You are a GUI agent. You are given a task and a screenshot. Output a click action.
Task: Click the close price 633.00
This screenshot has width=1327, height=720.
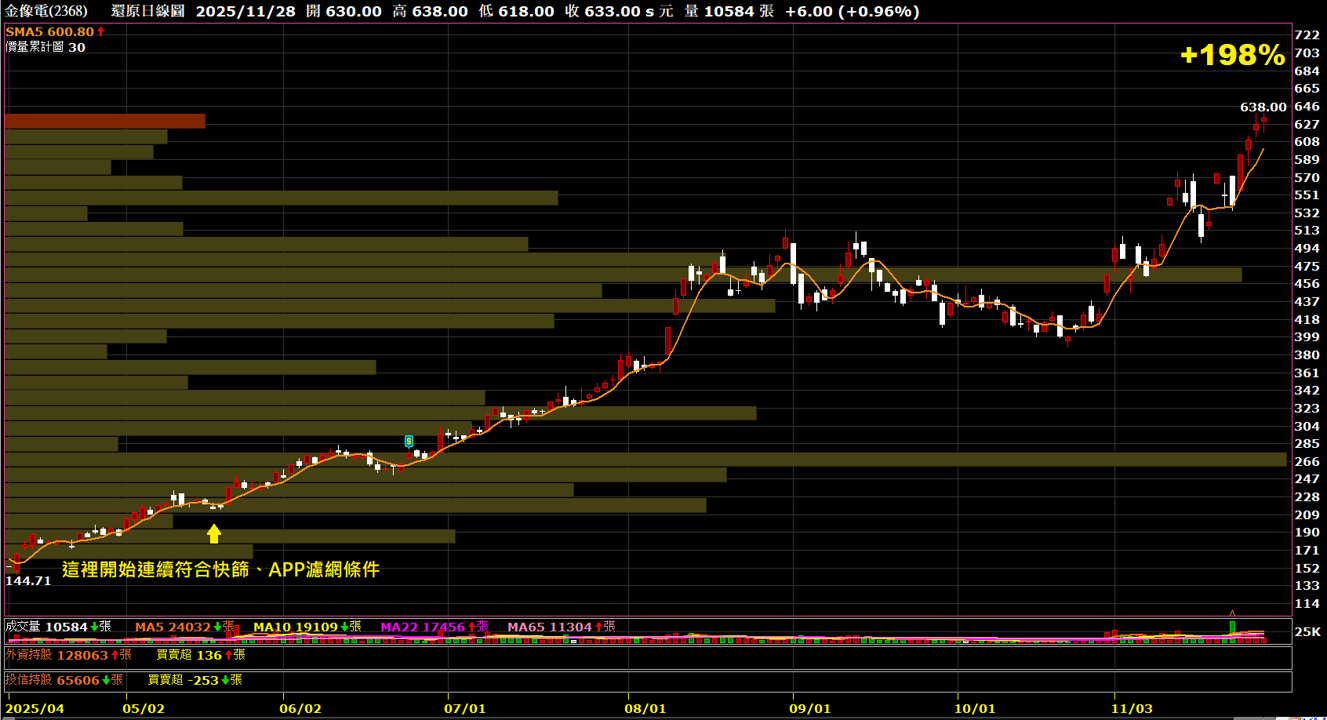[615, 11]
